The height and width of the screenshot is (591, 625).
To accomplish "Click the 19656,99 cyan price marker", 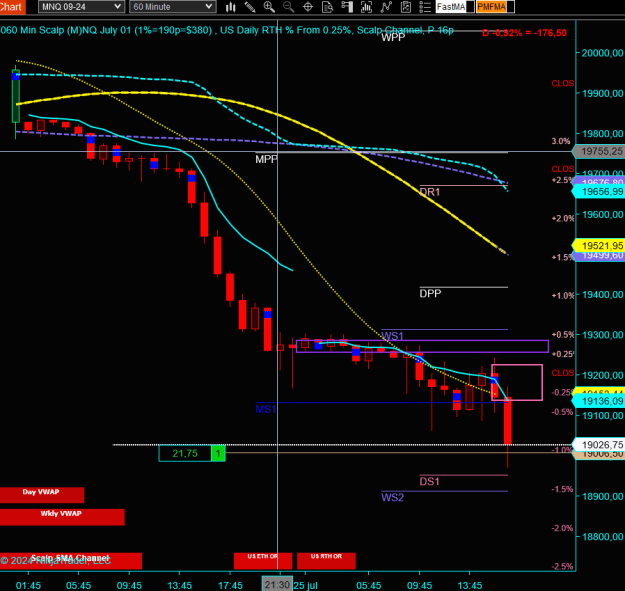I will coord(599,192).
